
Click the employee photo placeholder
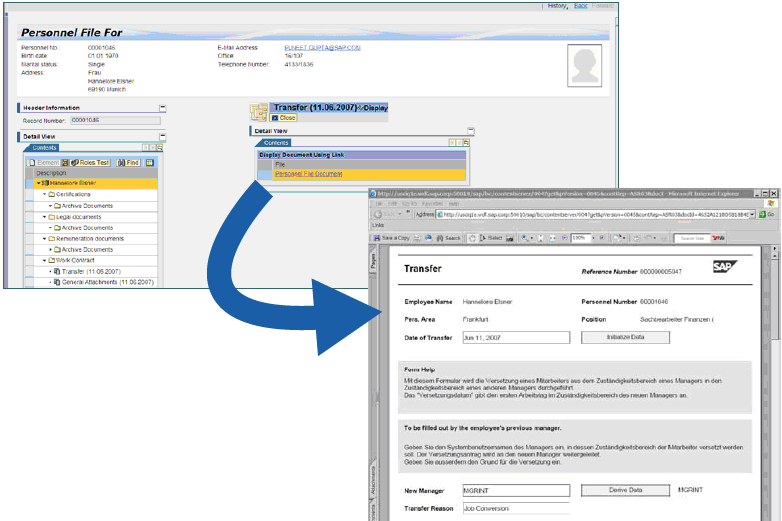(583, 67)
